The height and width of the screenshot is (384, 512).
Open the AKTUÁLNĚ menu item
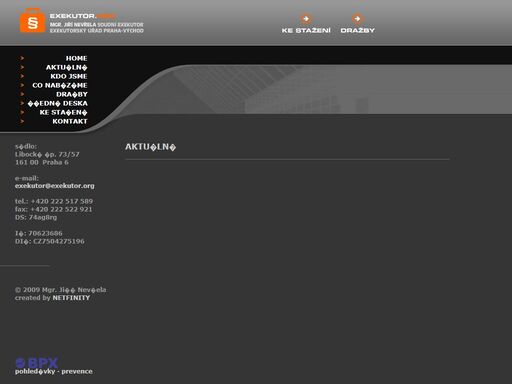(67, 67)
